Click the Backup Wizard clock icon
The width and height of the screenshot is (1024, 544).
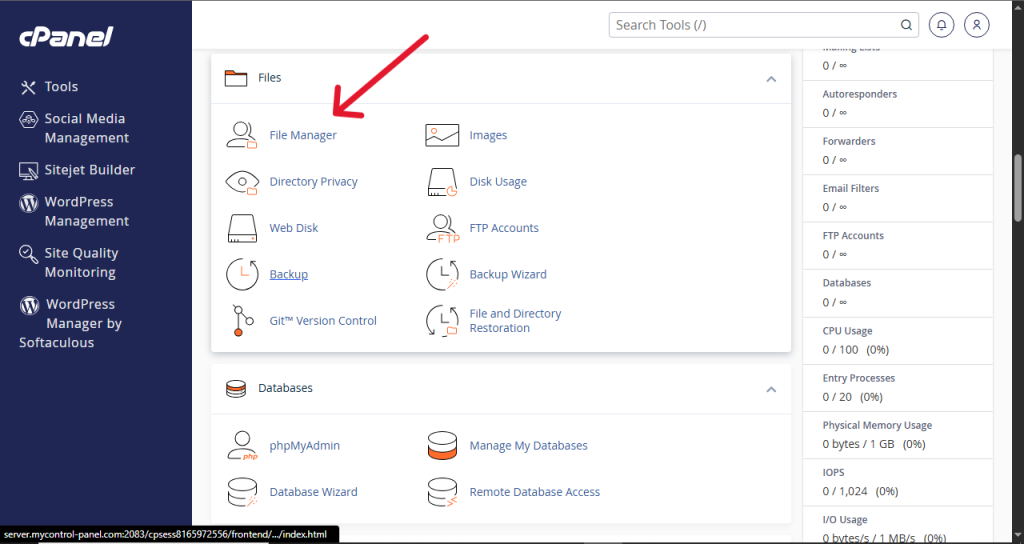click(x=442, y=274)
